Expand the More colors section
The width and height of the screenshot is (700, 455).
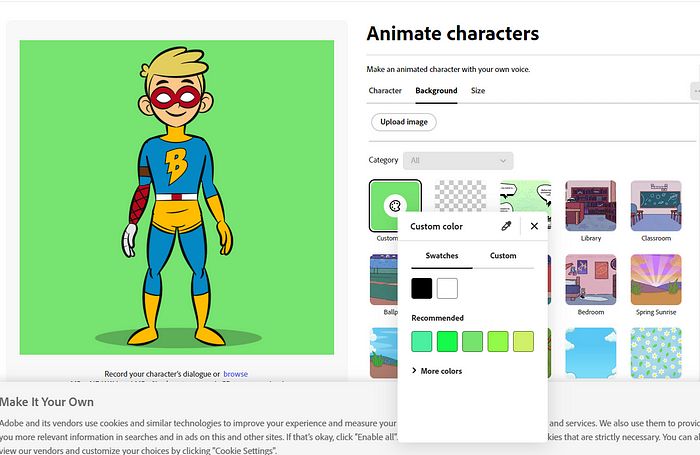436,371
